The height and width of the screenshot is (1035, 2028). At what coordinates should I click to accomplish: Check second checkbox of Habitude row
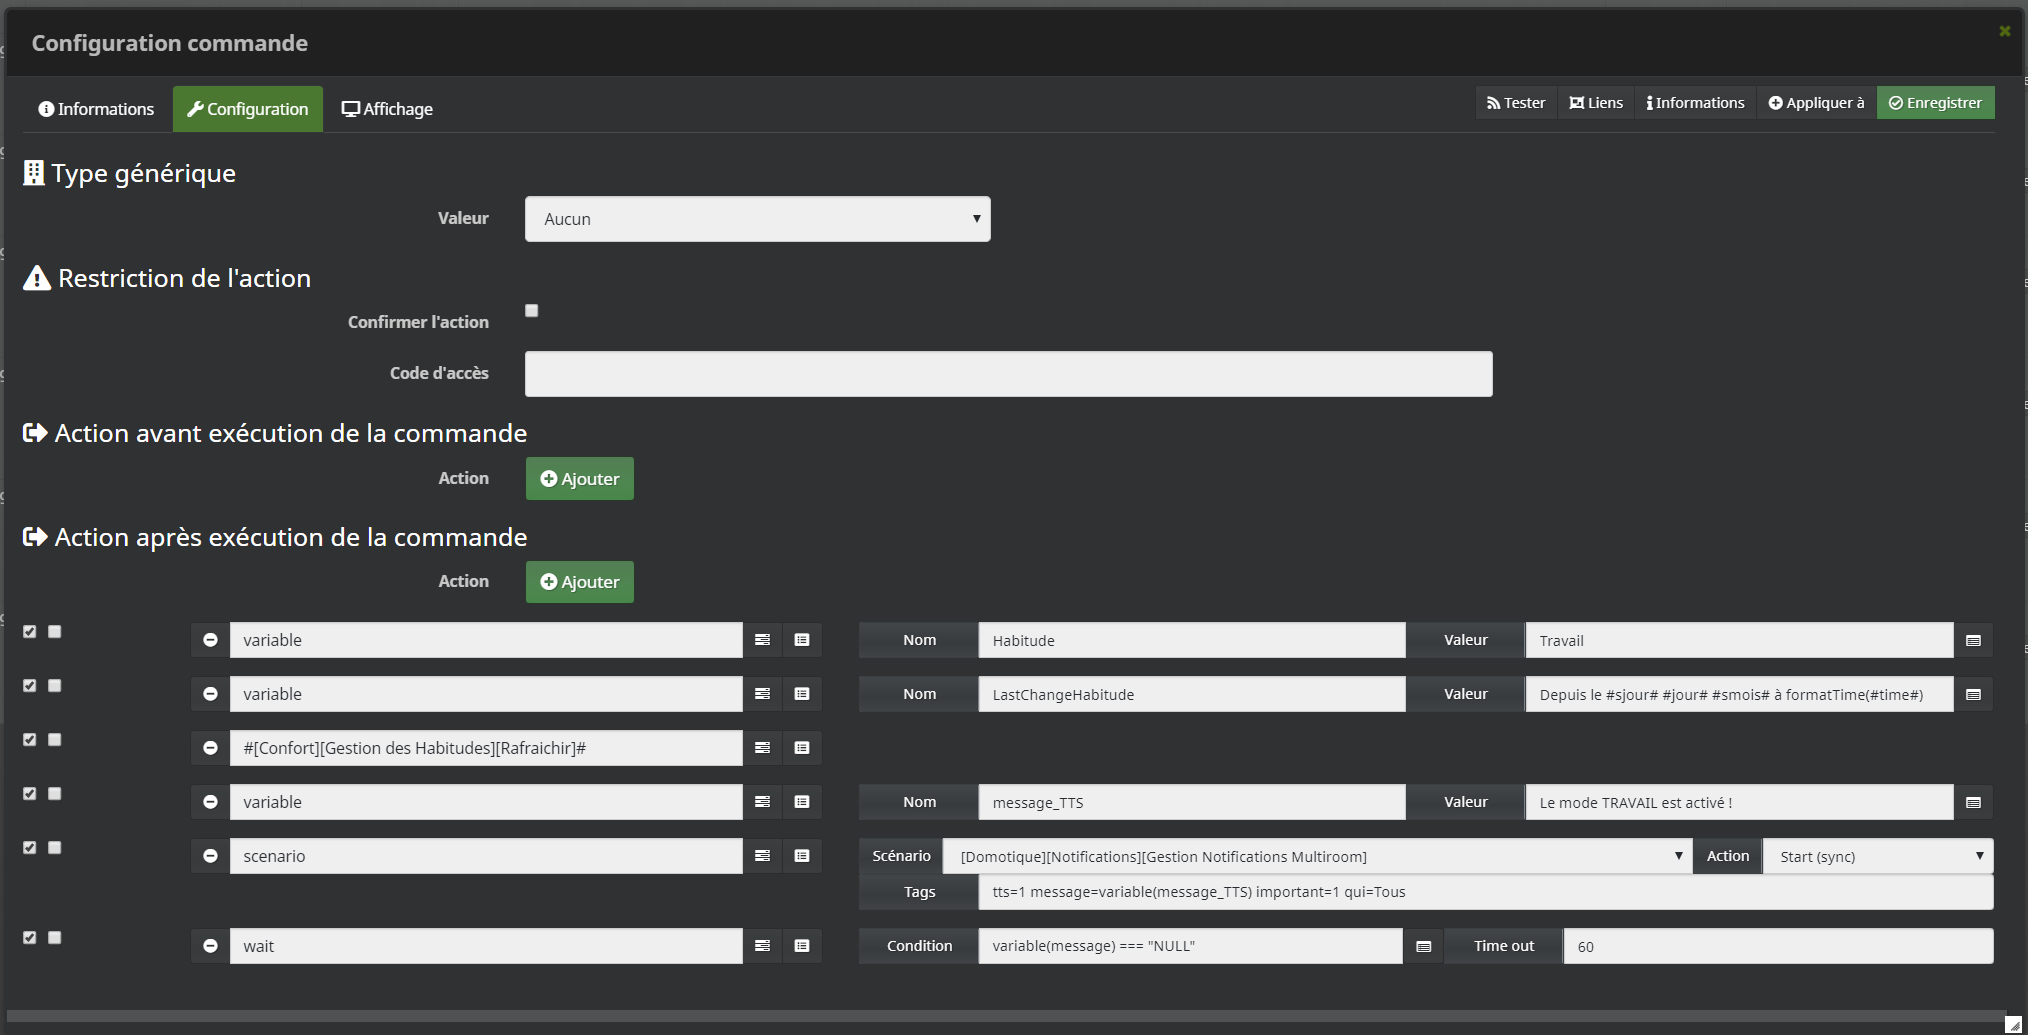click(x=55, y=632)
